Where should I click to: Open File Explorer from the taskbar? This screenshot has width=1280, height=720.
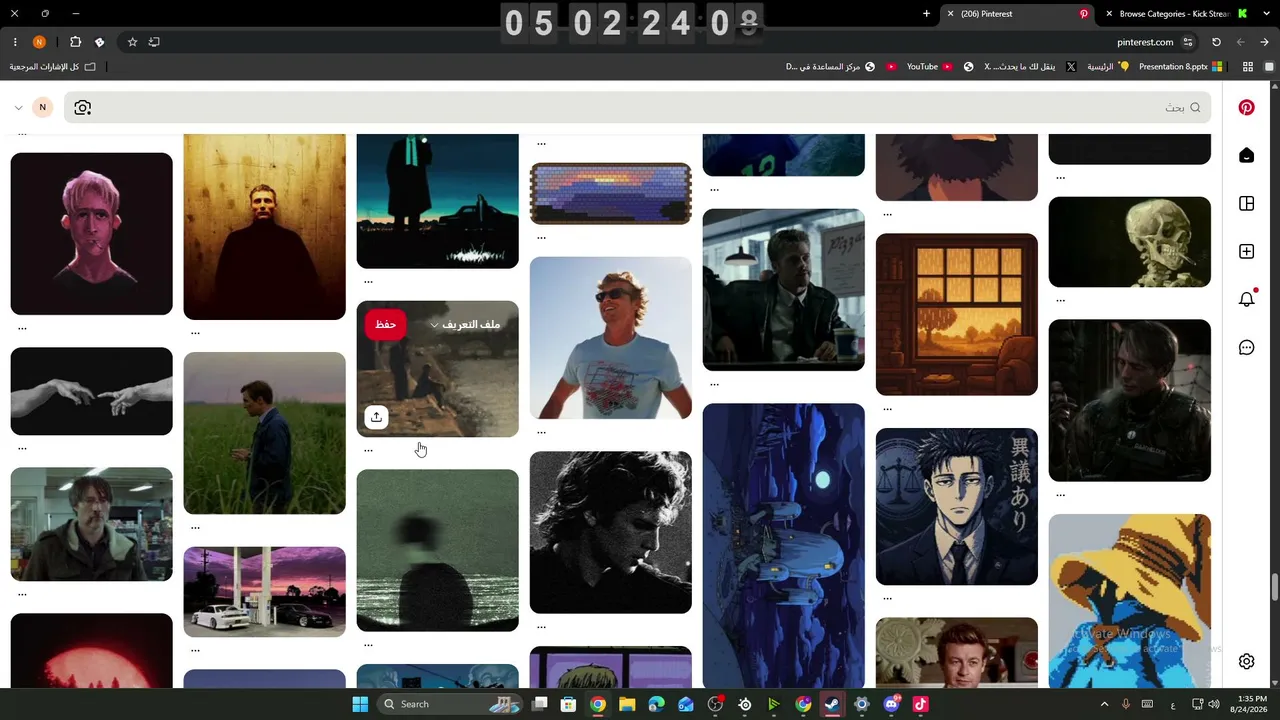[x=627, y=704]
